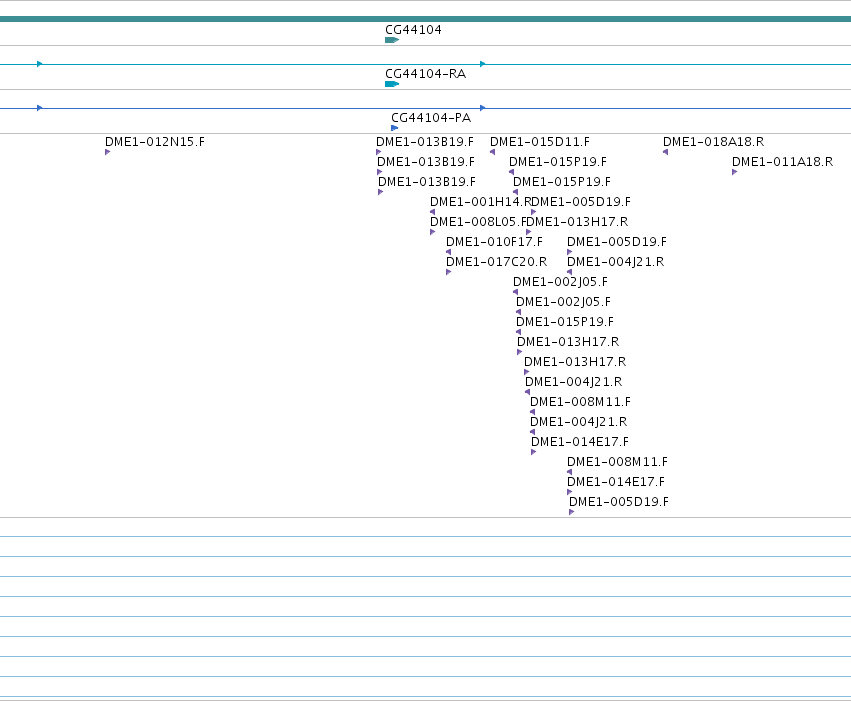Select the DME1-010F17.F label text

(494, 242)
